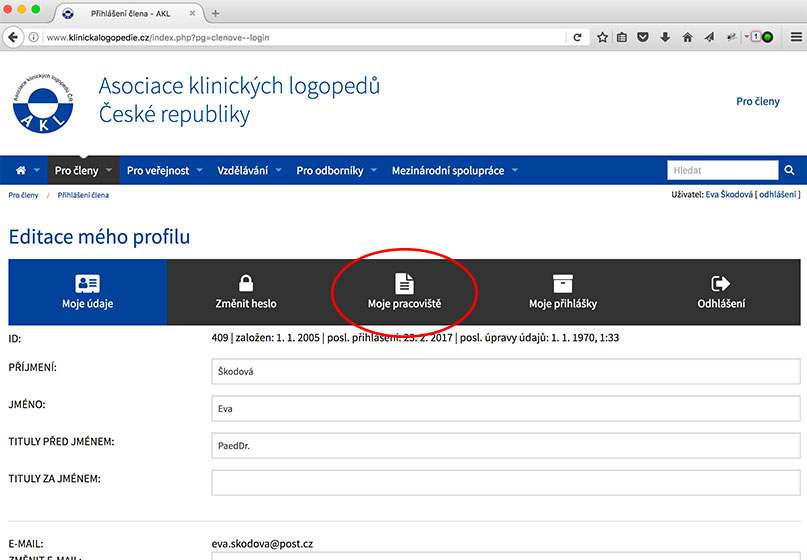Bookmark this page with the star icon
Image resolution: width=807 pixels, height=560 pixels.
click(x=602, y=37)
